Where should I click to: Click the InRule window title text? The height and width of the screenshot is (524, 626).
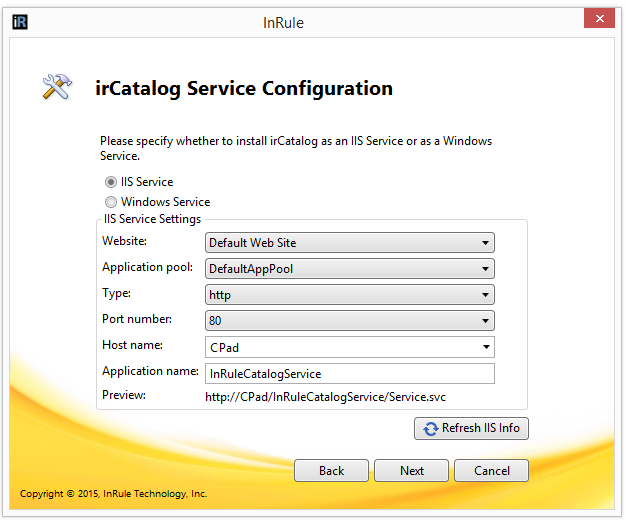coord(283,23)
